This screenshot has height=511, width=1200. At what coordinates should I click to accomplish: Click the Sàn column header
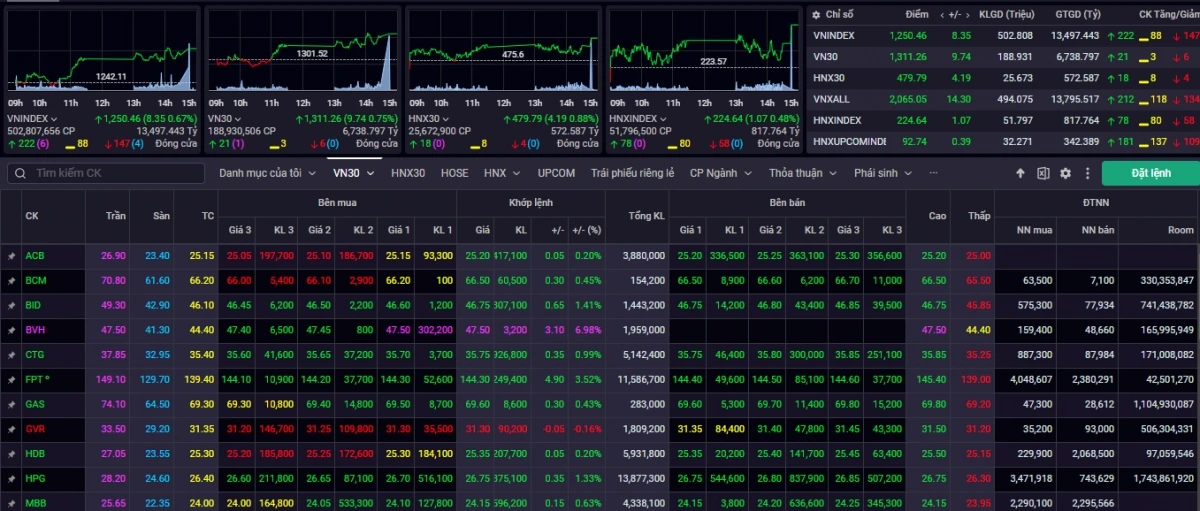tap(160, 216)
